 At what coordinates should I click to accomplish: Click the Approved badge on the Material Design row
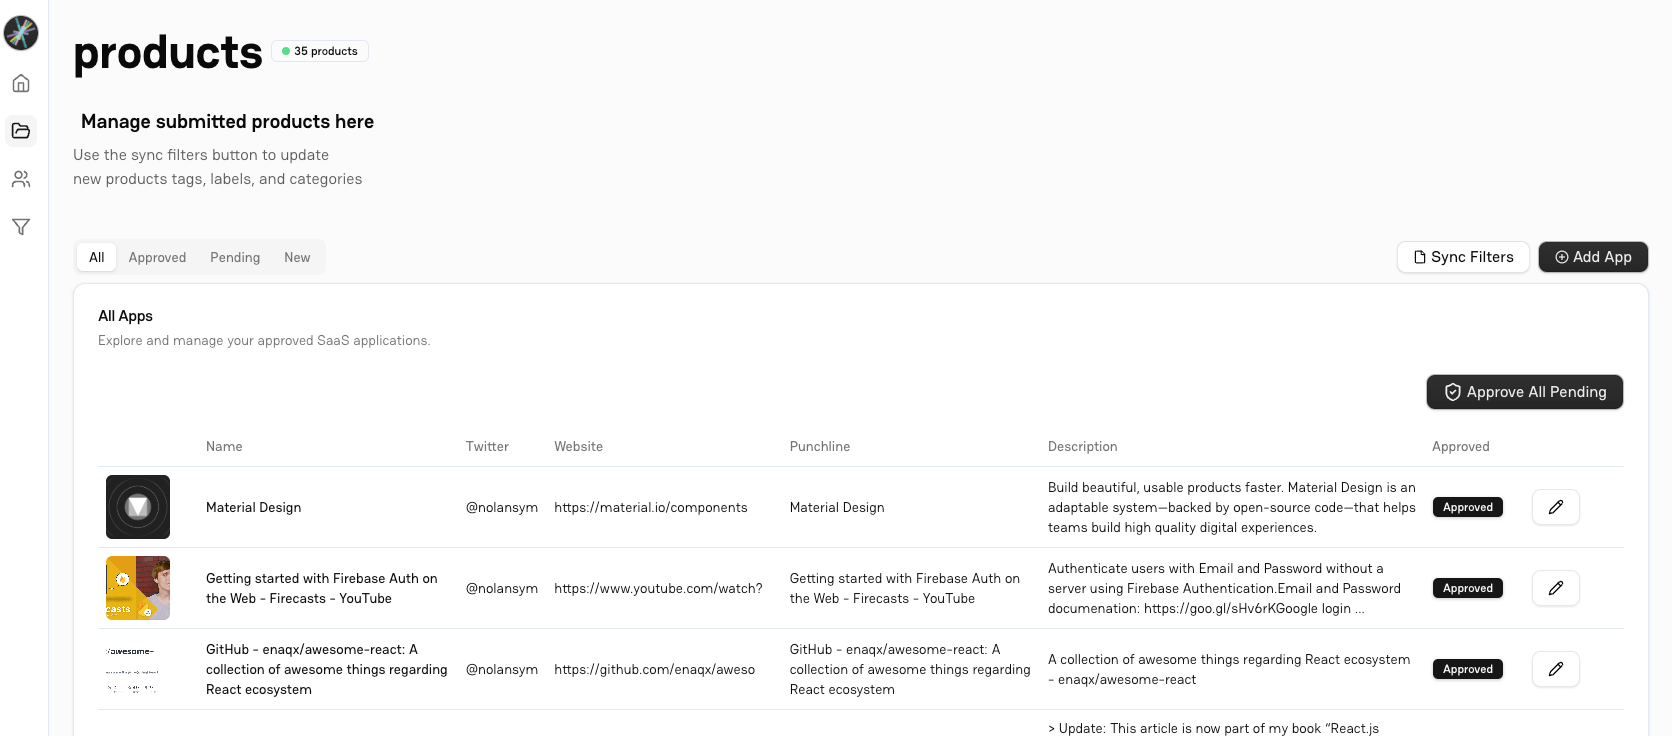coord(1467,507)
